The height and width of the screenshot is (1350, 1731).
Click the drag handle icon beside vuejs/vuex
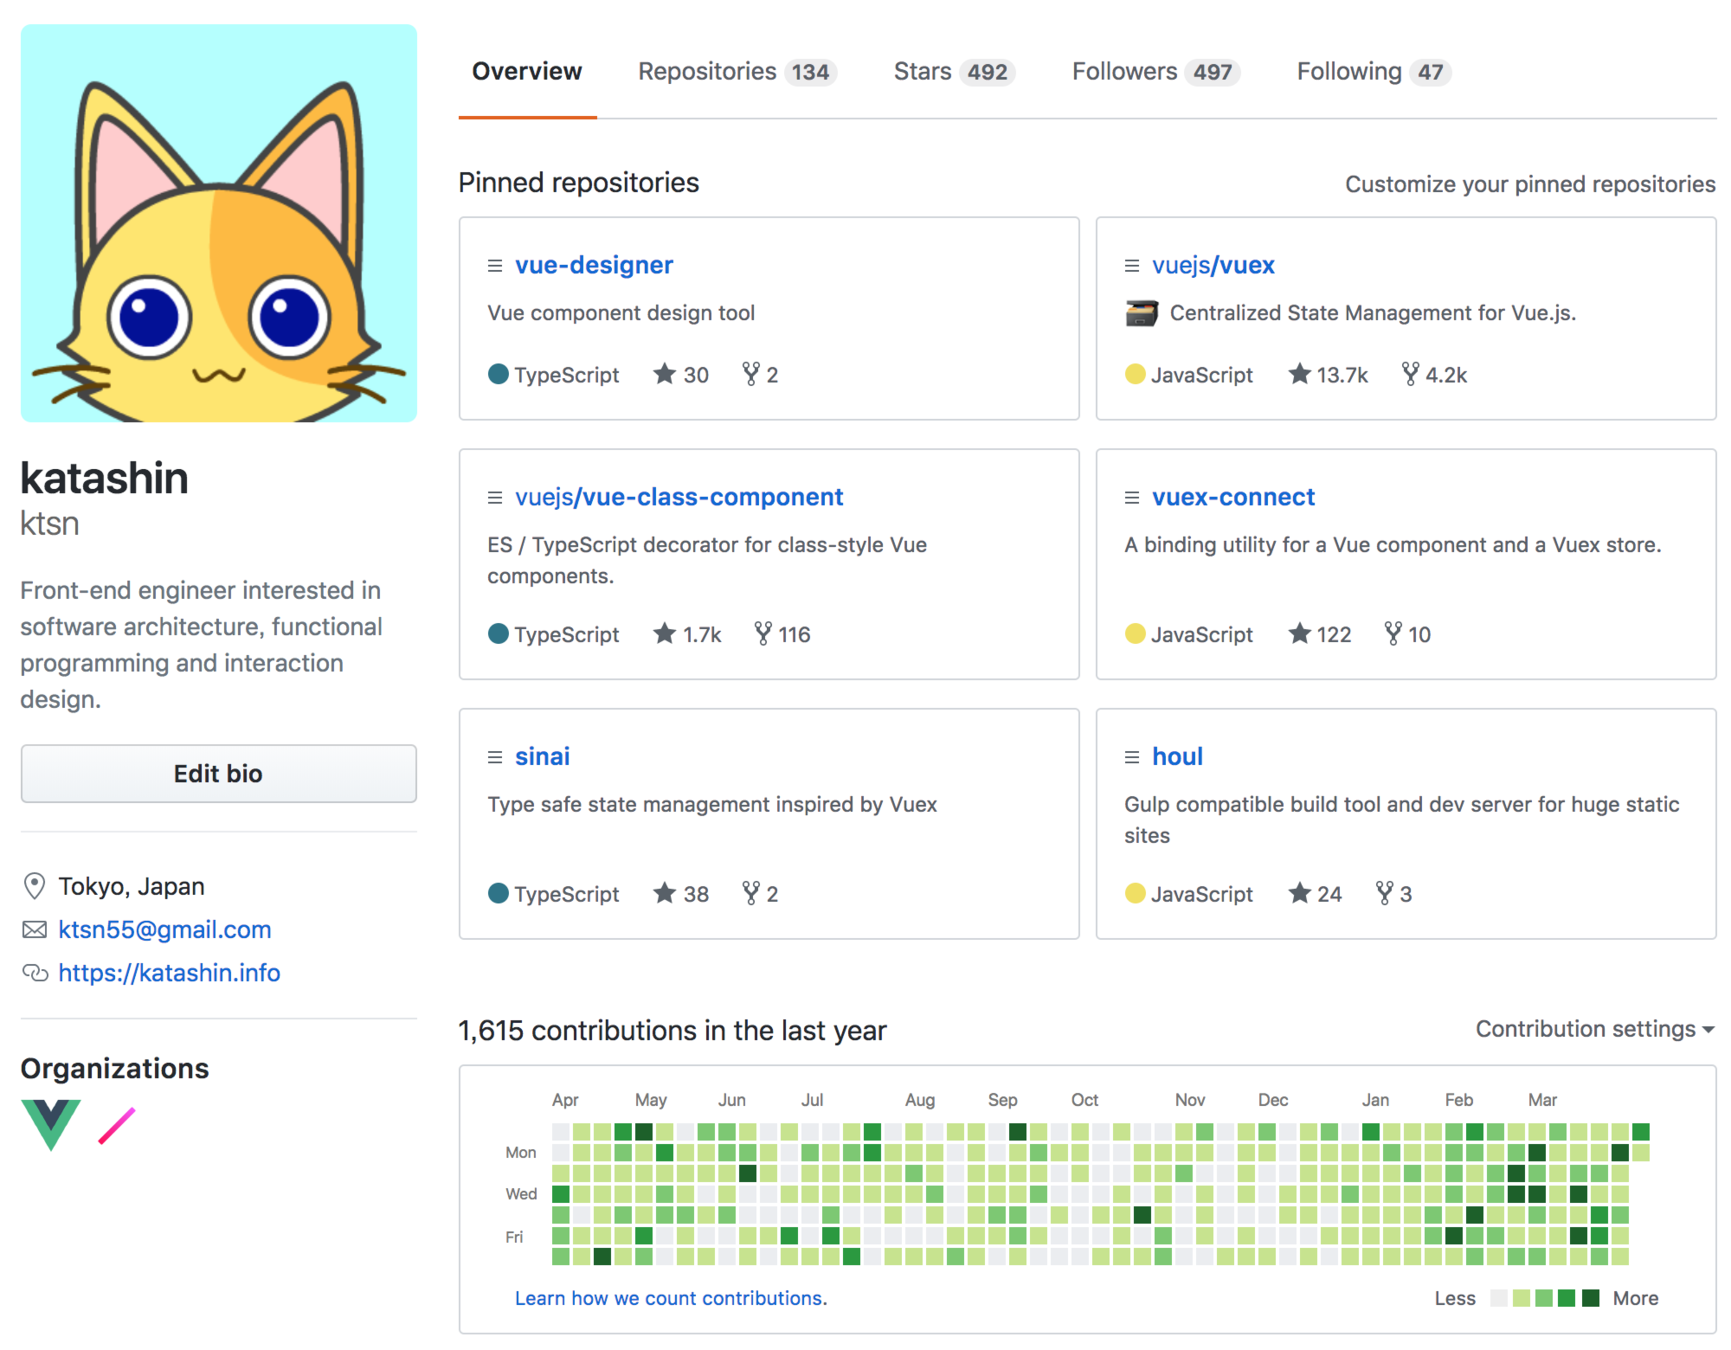(x=1132, y=265)
